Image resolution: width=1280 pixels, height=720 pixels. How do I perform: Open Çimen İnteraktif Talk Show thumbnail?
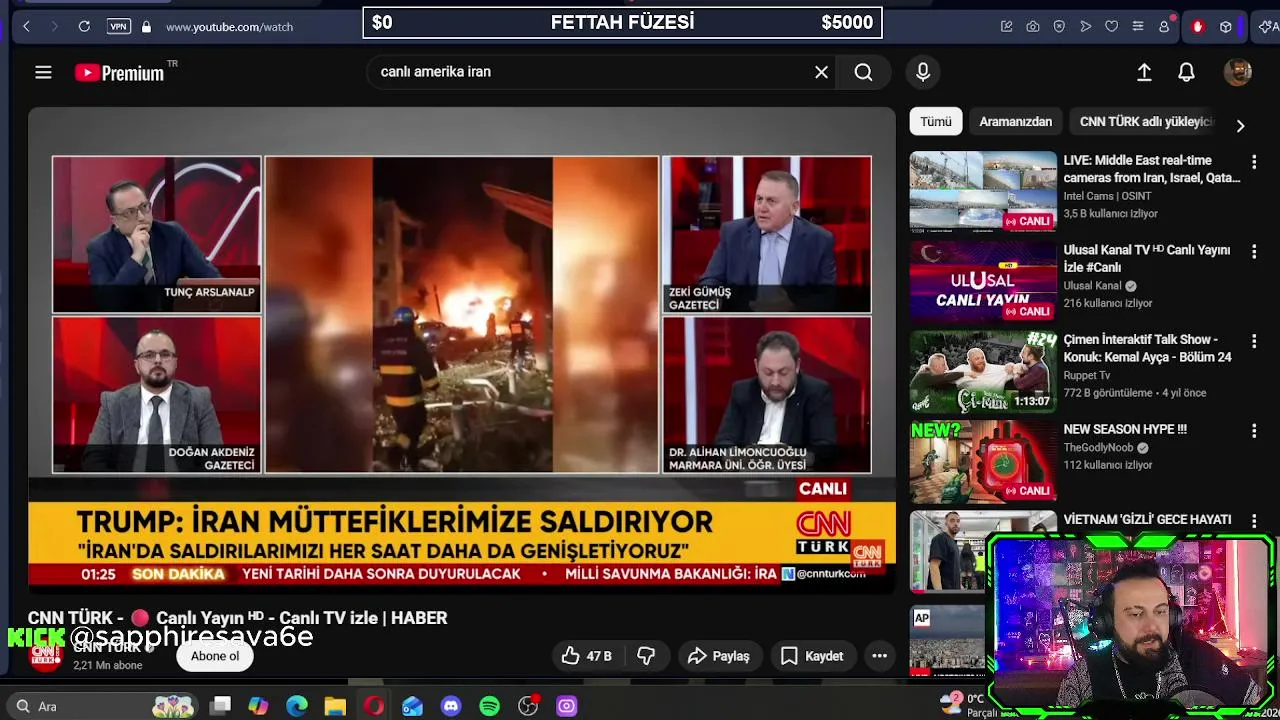point(983,371)
